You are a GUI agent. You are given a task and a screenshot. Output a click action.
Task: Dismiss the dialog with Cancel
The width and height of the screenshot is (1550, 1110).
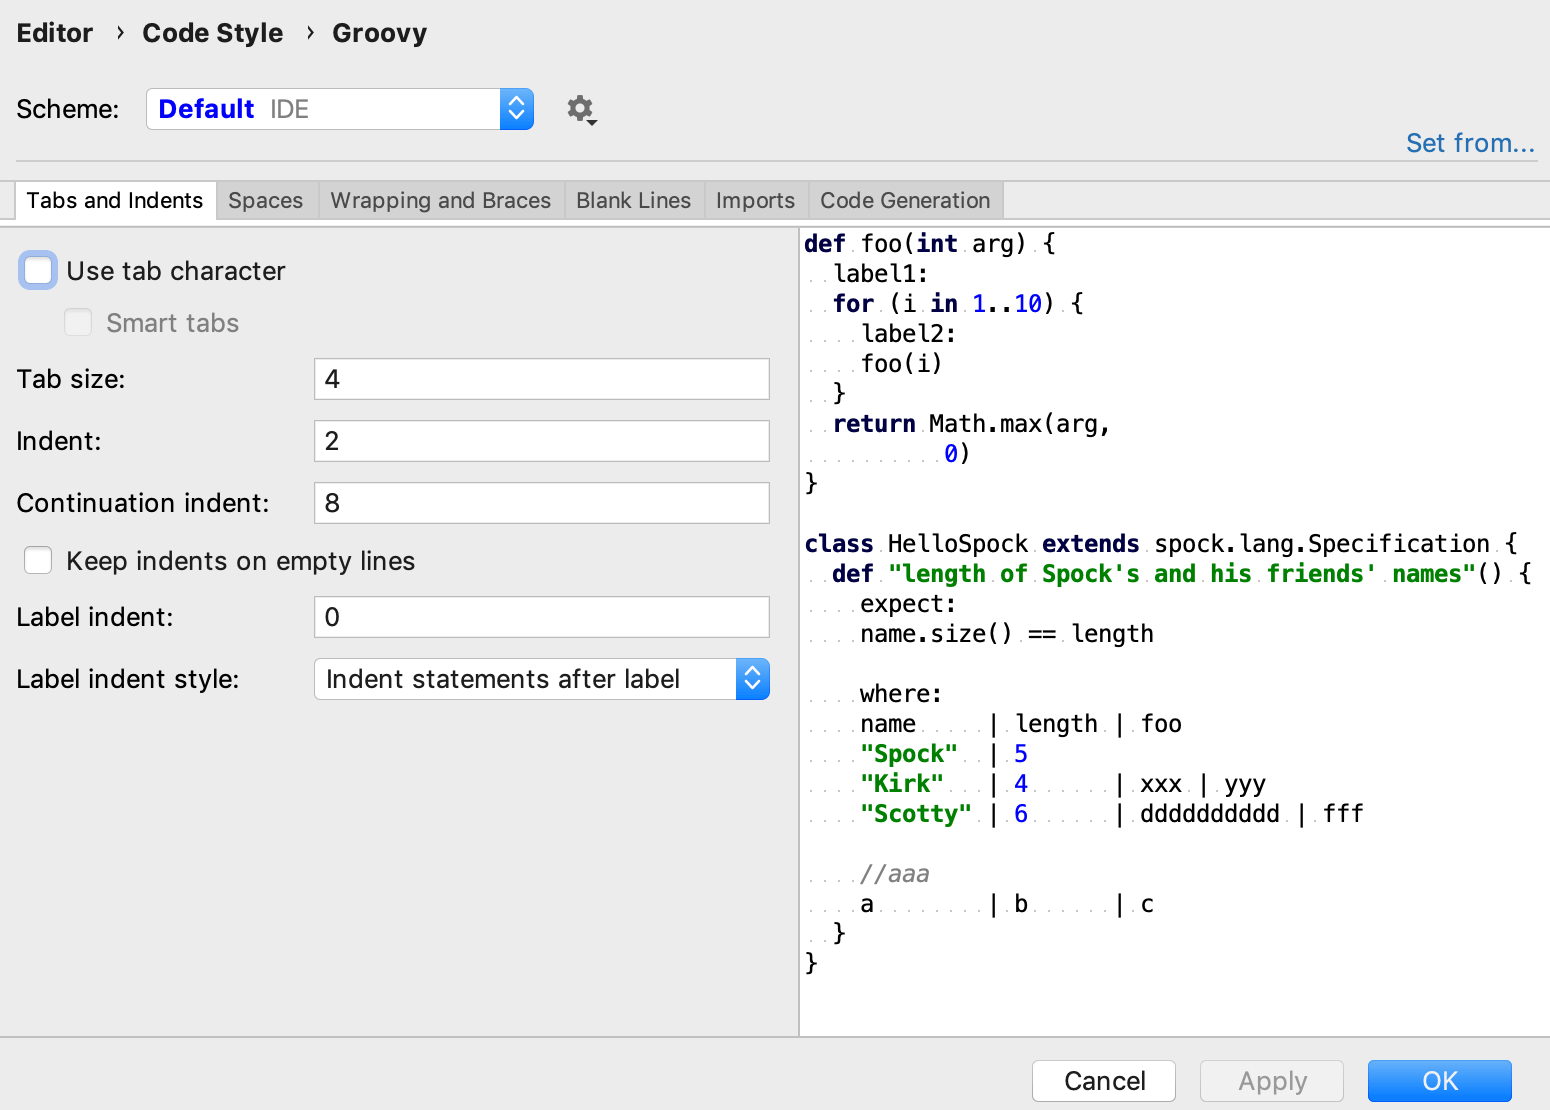tap(1103, 1081)
